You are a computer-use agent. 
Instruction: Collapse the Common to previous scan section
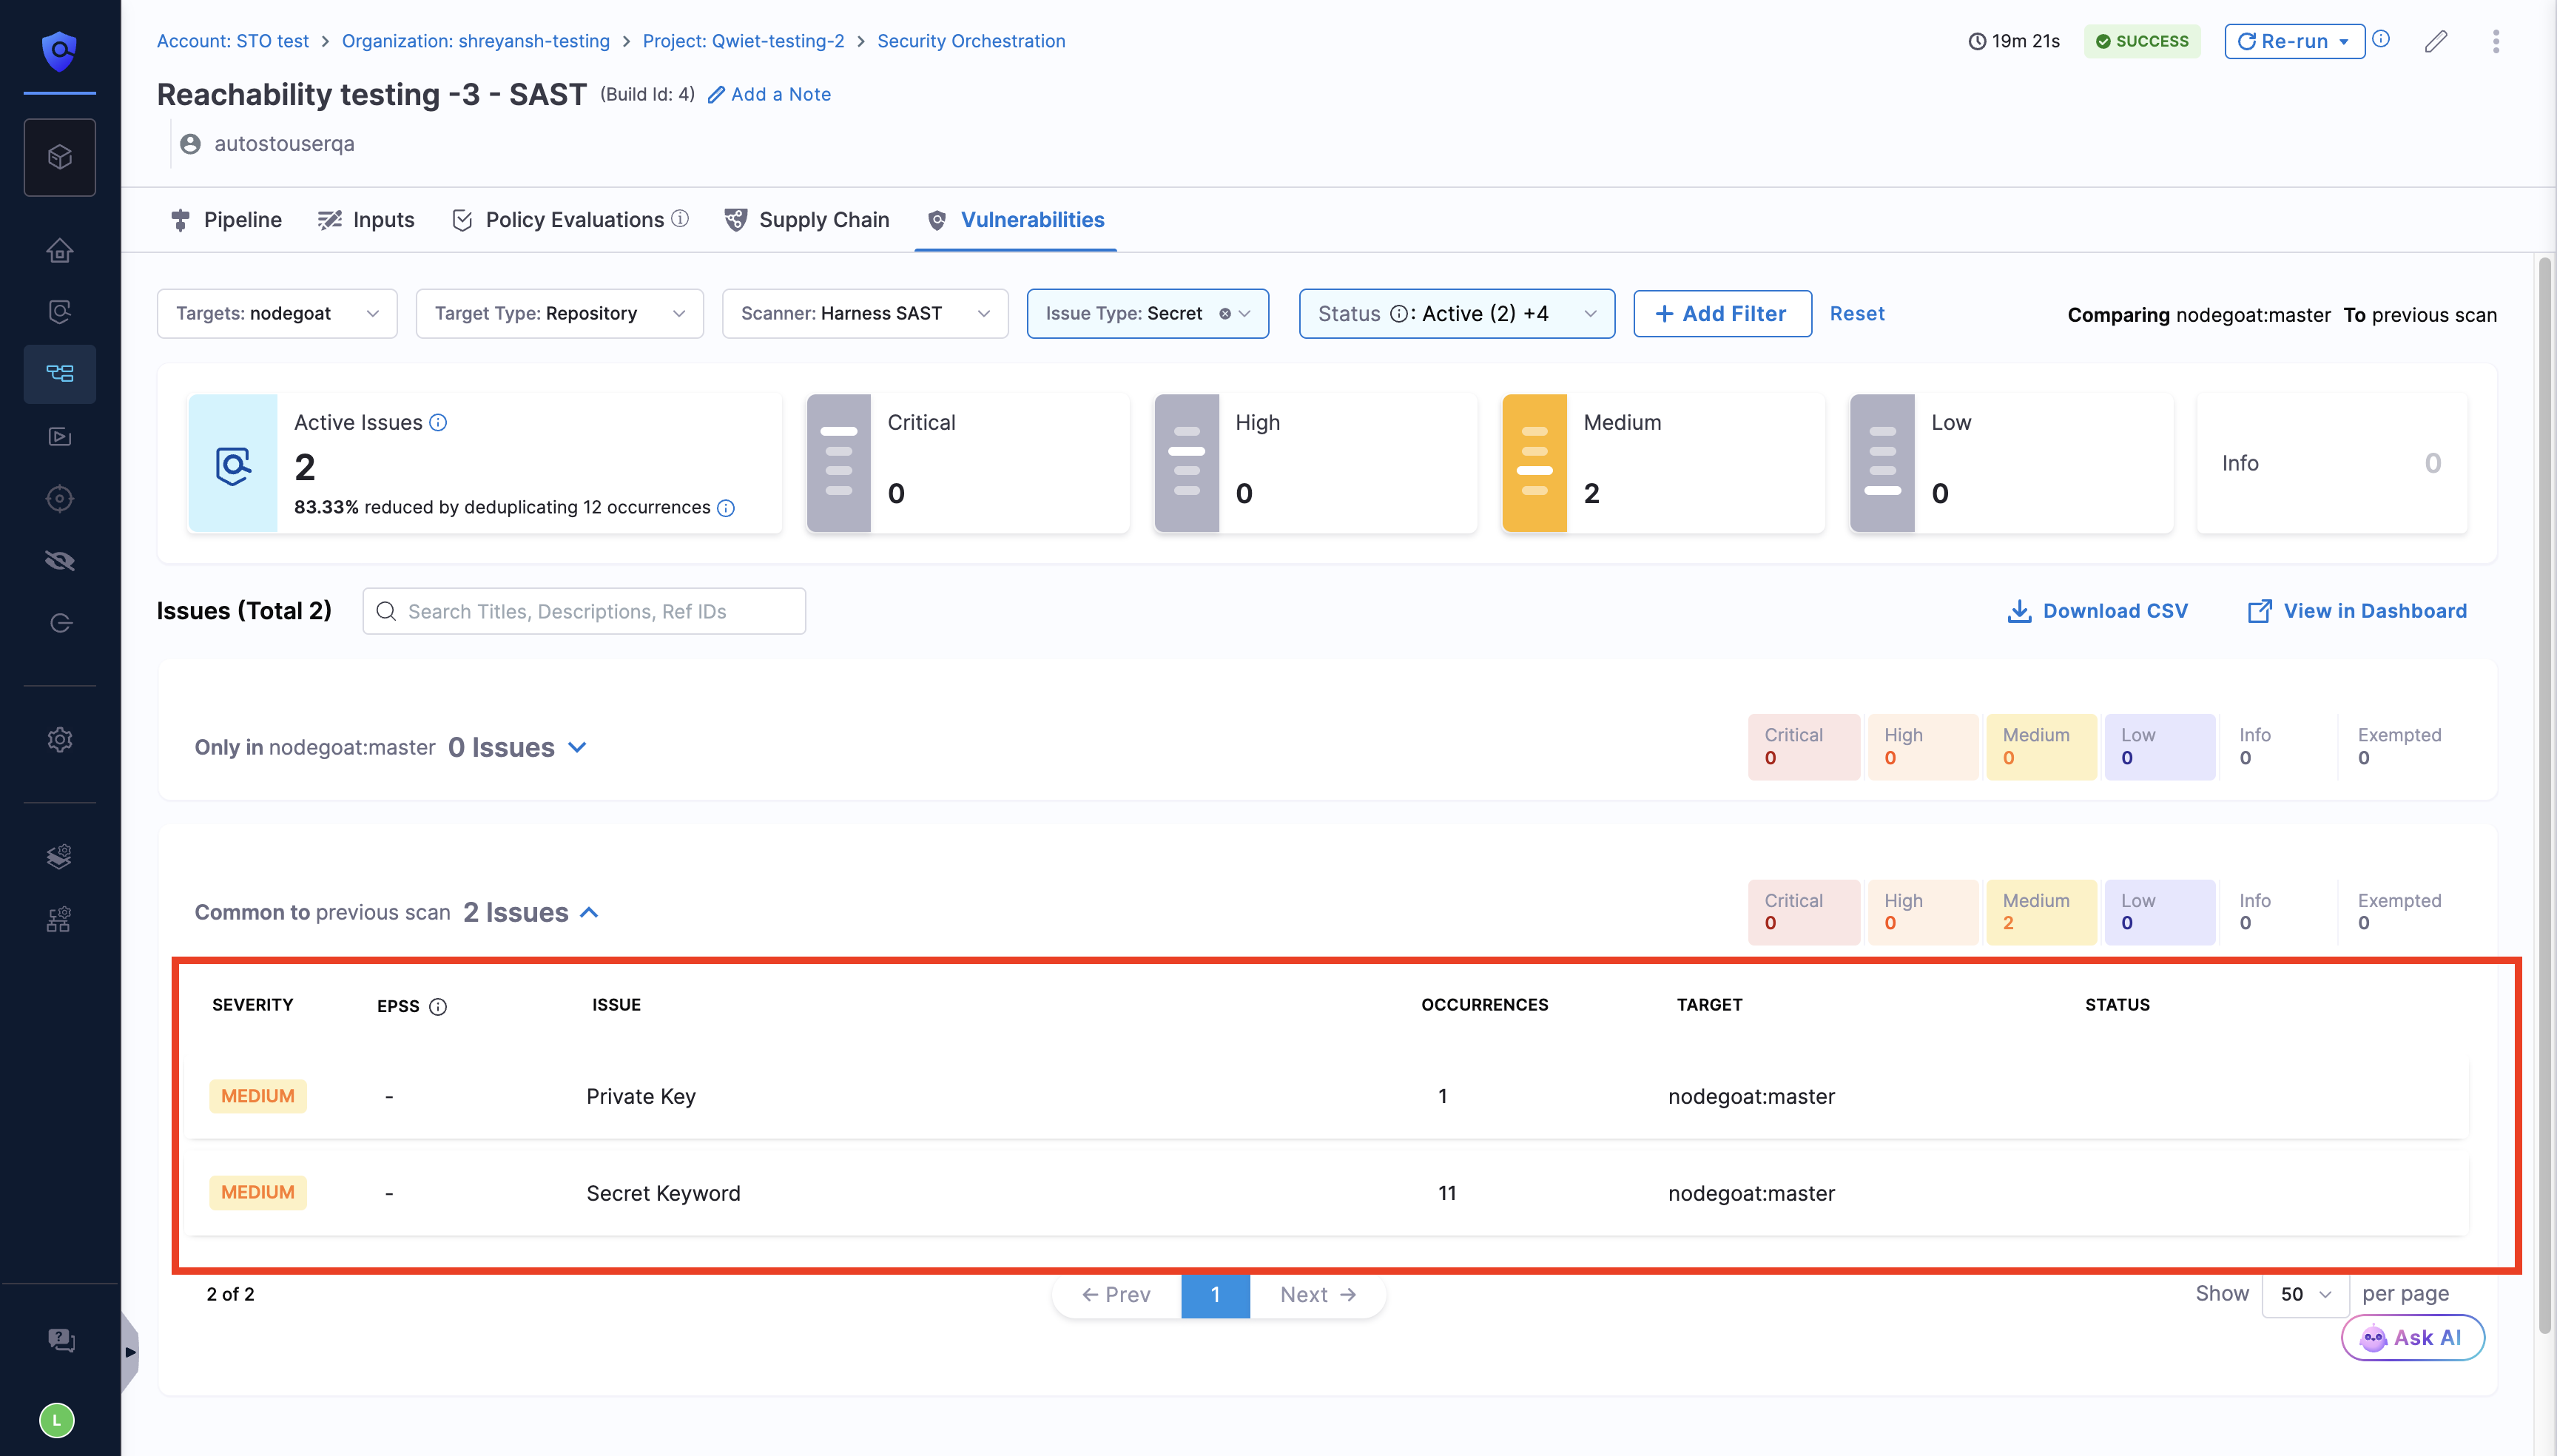point(590,913)
